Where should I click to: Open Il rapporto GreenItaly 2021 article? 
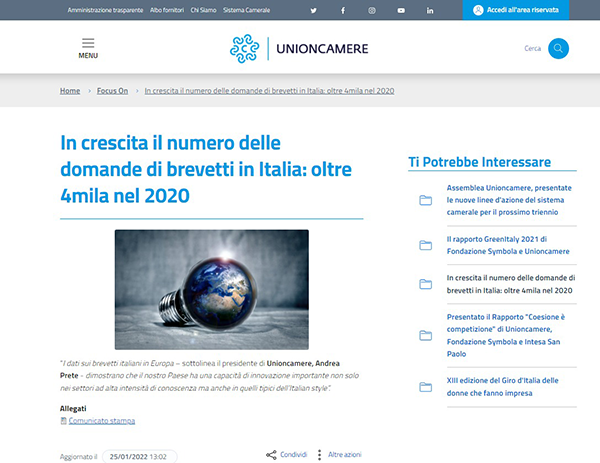pyautogui.click(x=508, y=245)
